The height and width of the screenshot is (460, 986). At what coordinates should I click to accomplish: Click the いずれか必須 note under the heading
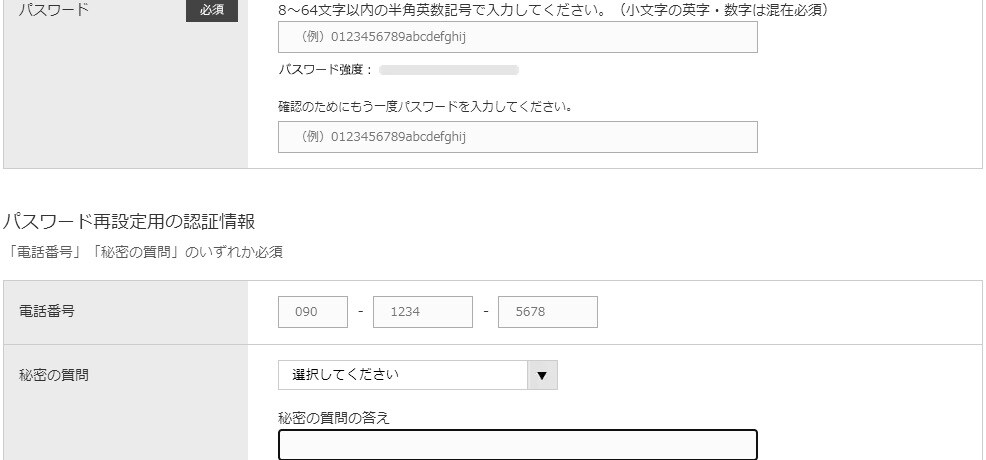[144, 252]
